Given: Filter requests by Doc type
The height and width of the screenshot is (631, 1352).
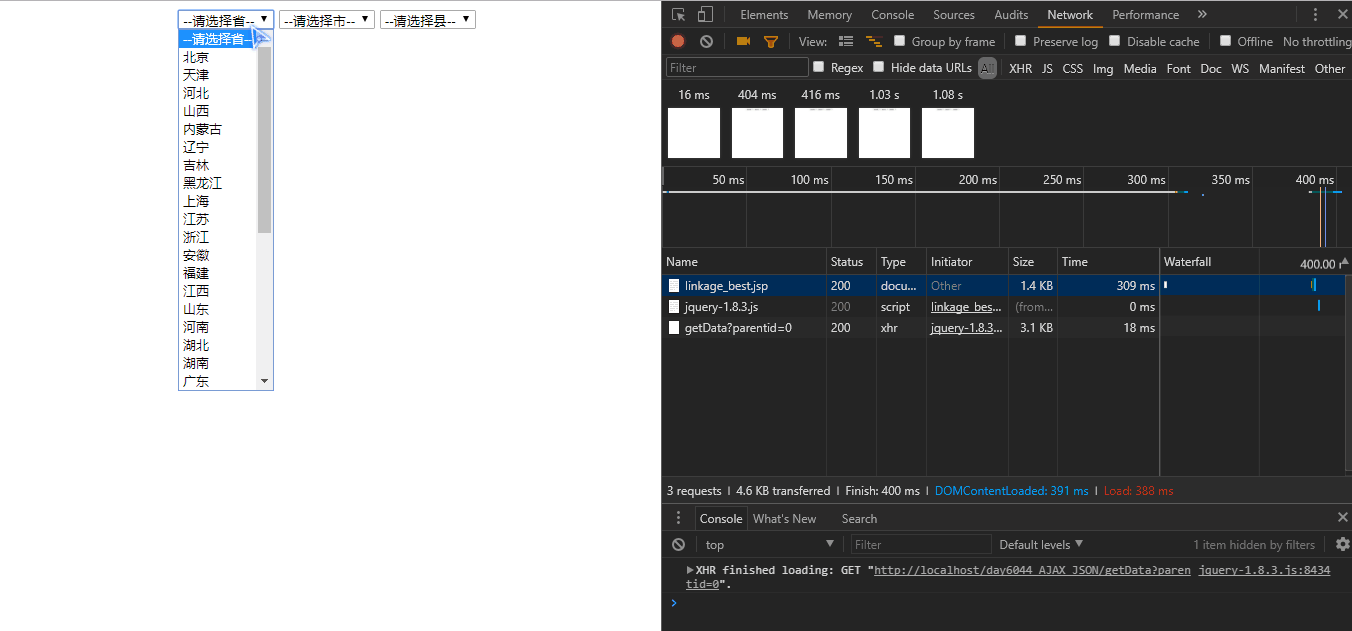Looking at the screenshot, I should tap(1211, 69).
